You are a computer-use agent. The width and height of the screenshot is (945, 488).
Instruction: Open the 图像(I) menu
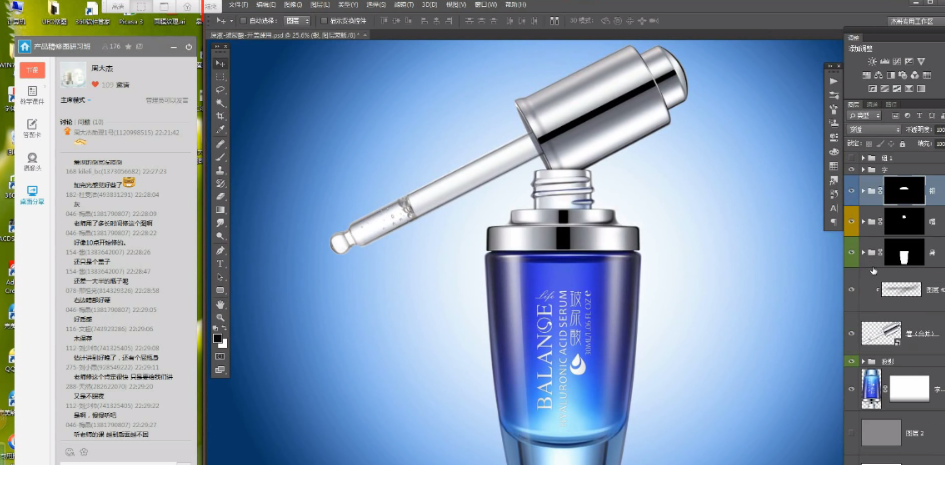pyautogui.click(x=293, y=5)
